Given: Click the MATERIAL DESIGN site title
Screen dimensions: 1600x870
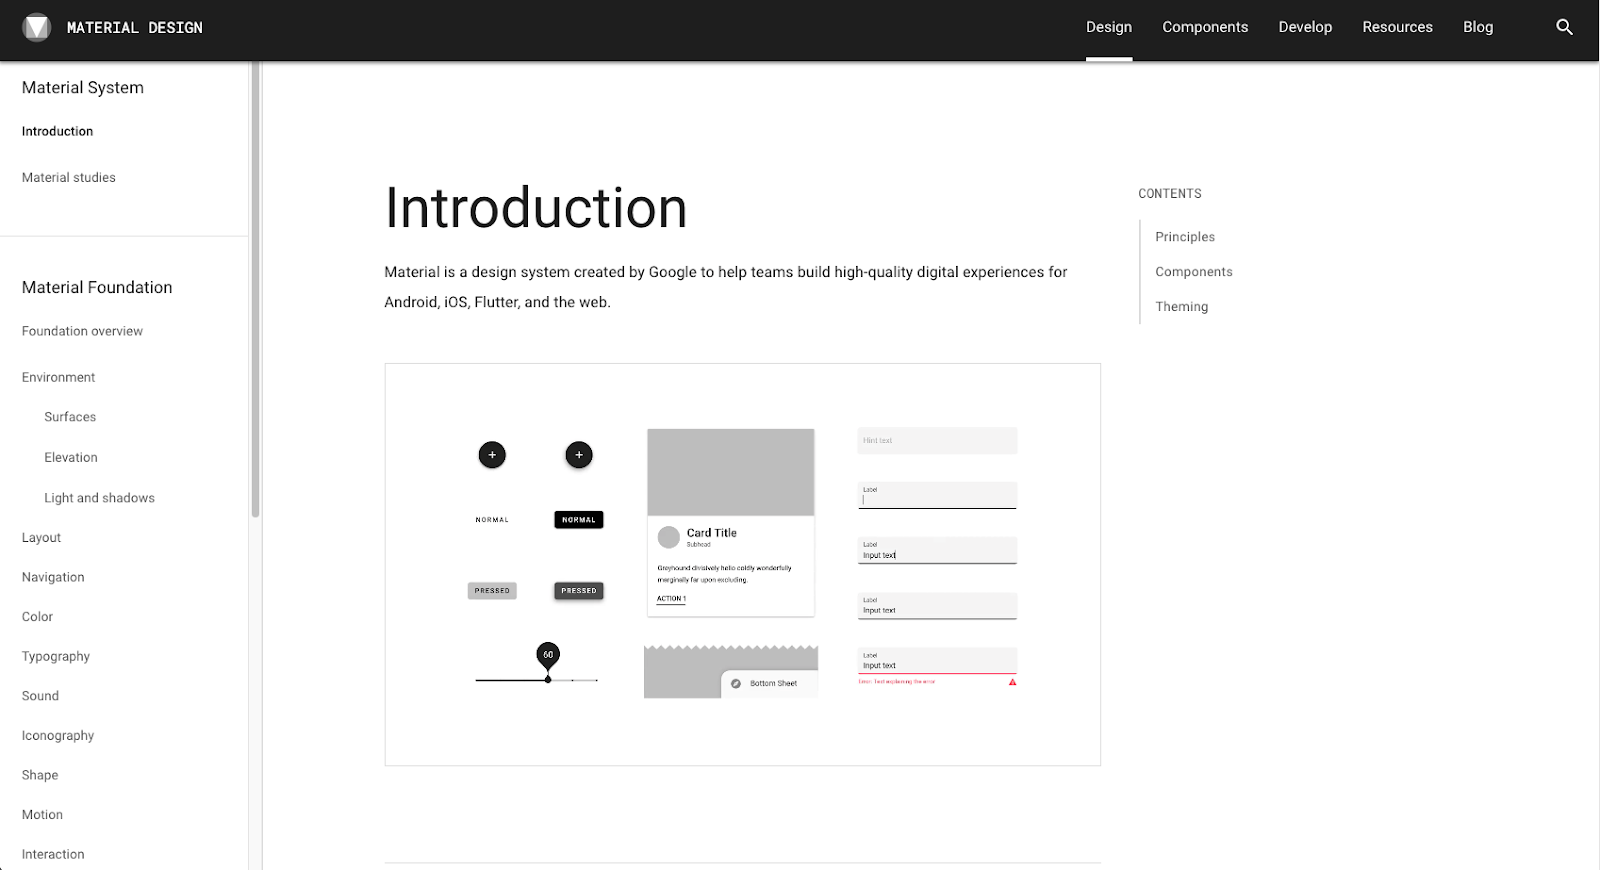Looking at the screenshot, I should point(135,28).
